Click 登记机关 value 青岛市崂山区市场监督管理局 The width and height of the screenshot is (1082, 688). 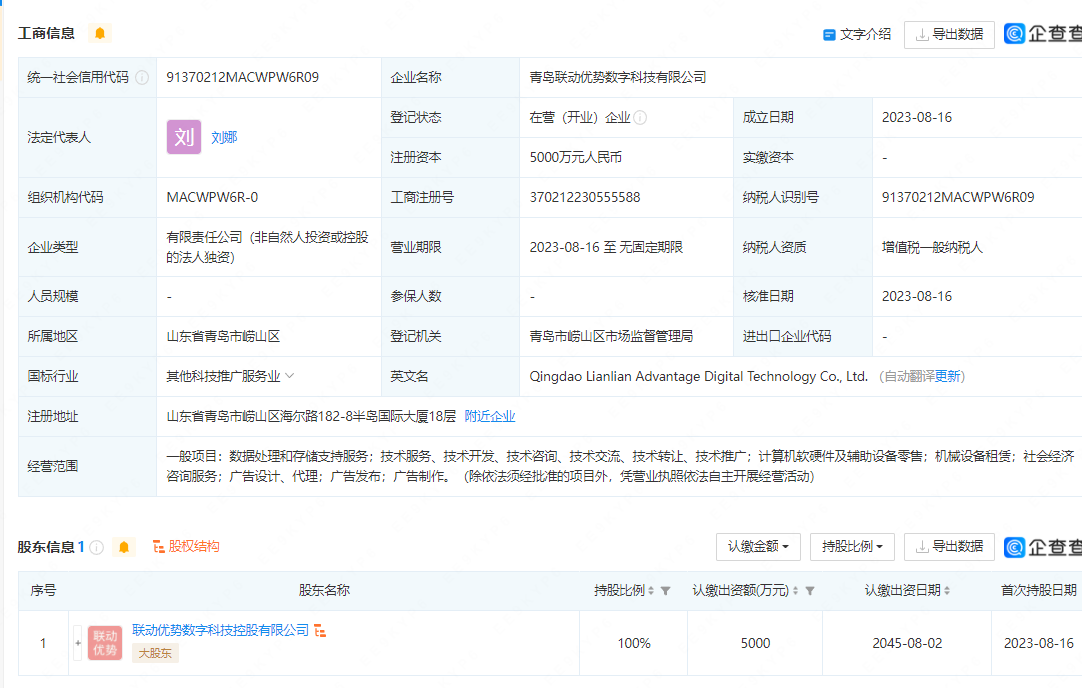pos(611,336)
